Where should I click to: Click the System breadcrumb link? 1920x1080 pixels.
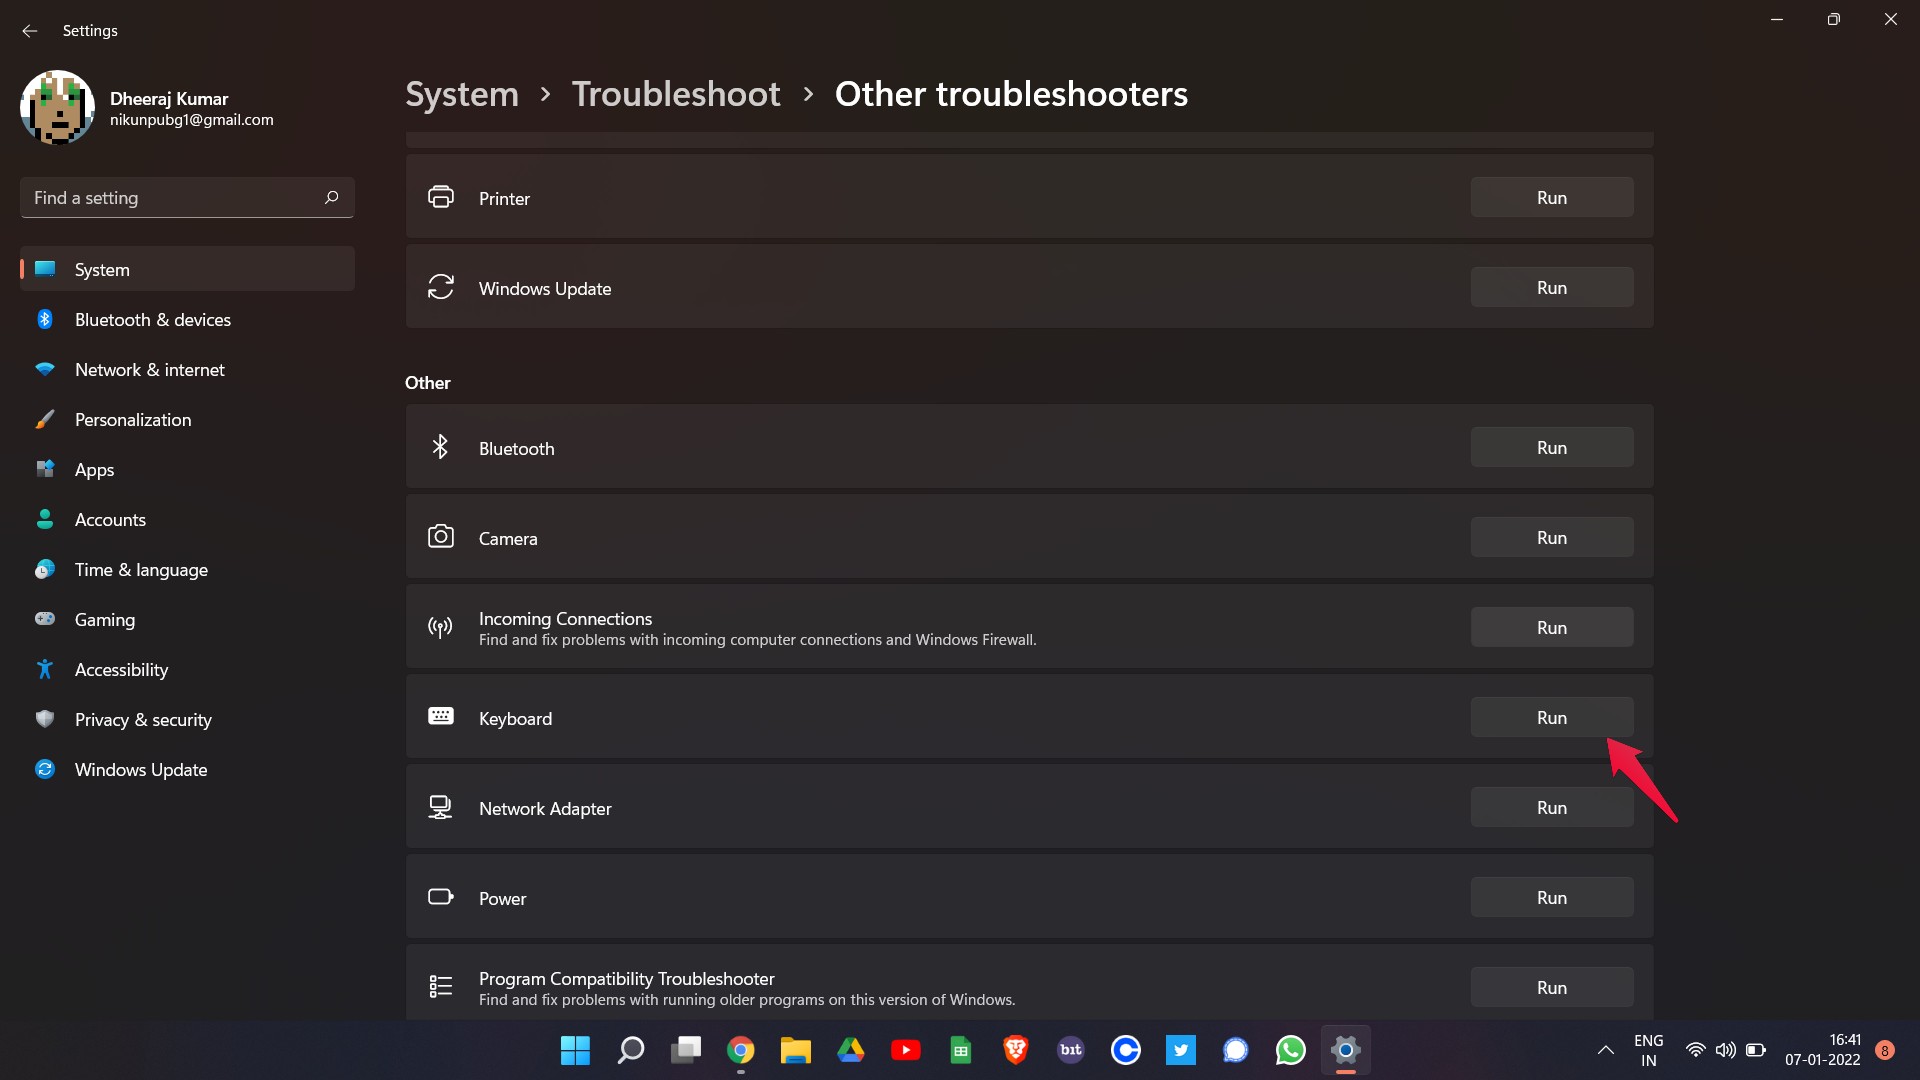tap(462, 94)
